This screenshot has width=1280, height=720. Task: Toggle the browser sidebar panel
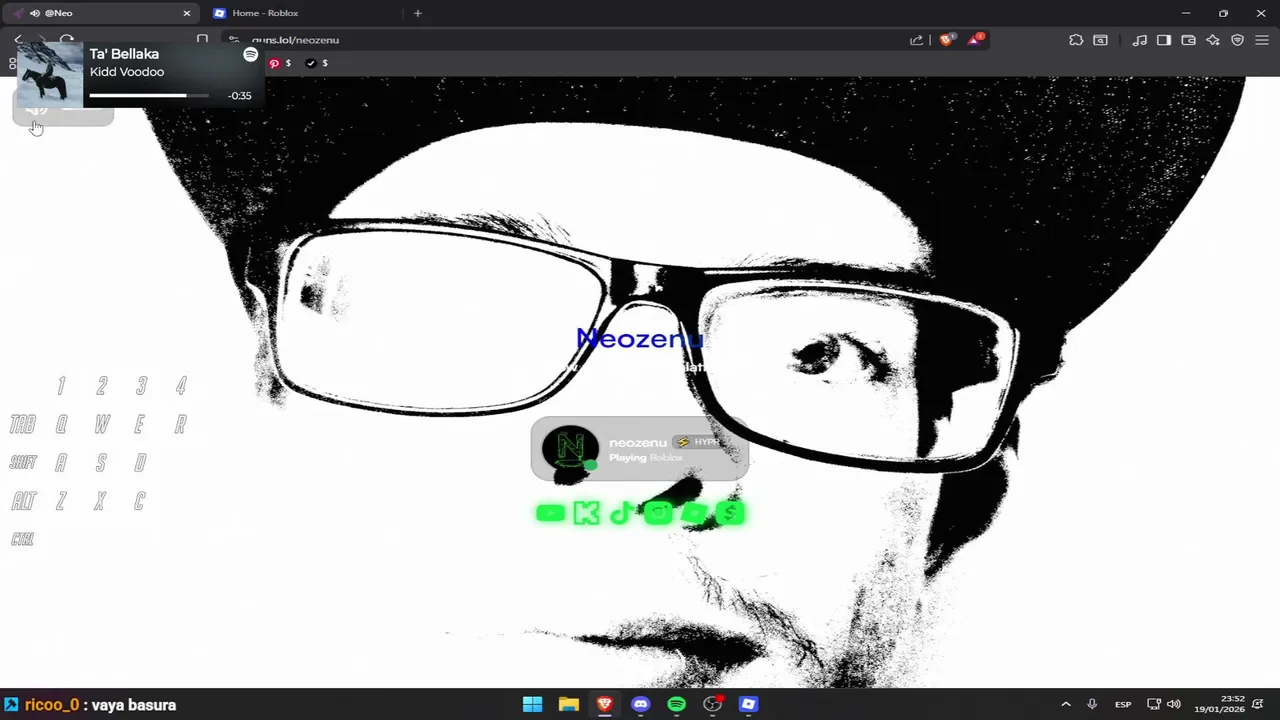1164,40
